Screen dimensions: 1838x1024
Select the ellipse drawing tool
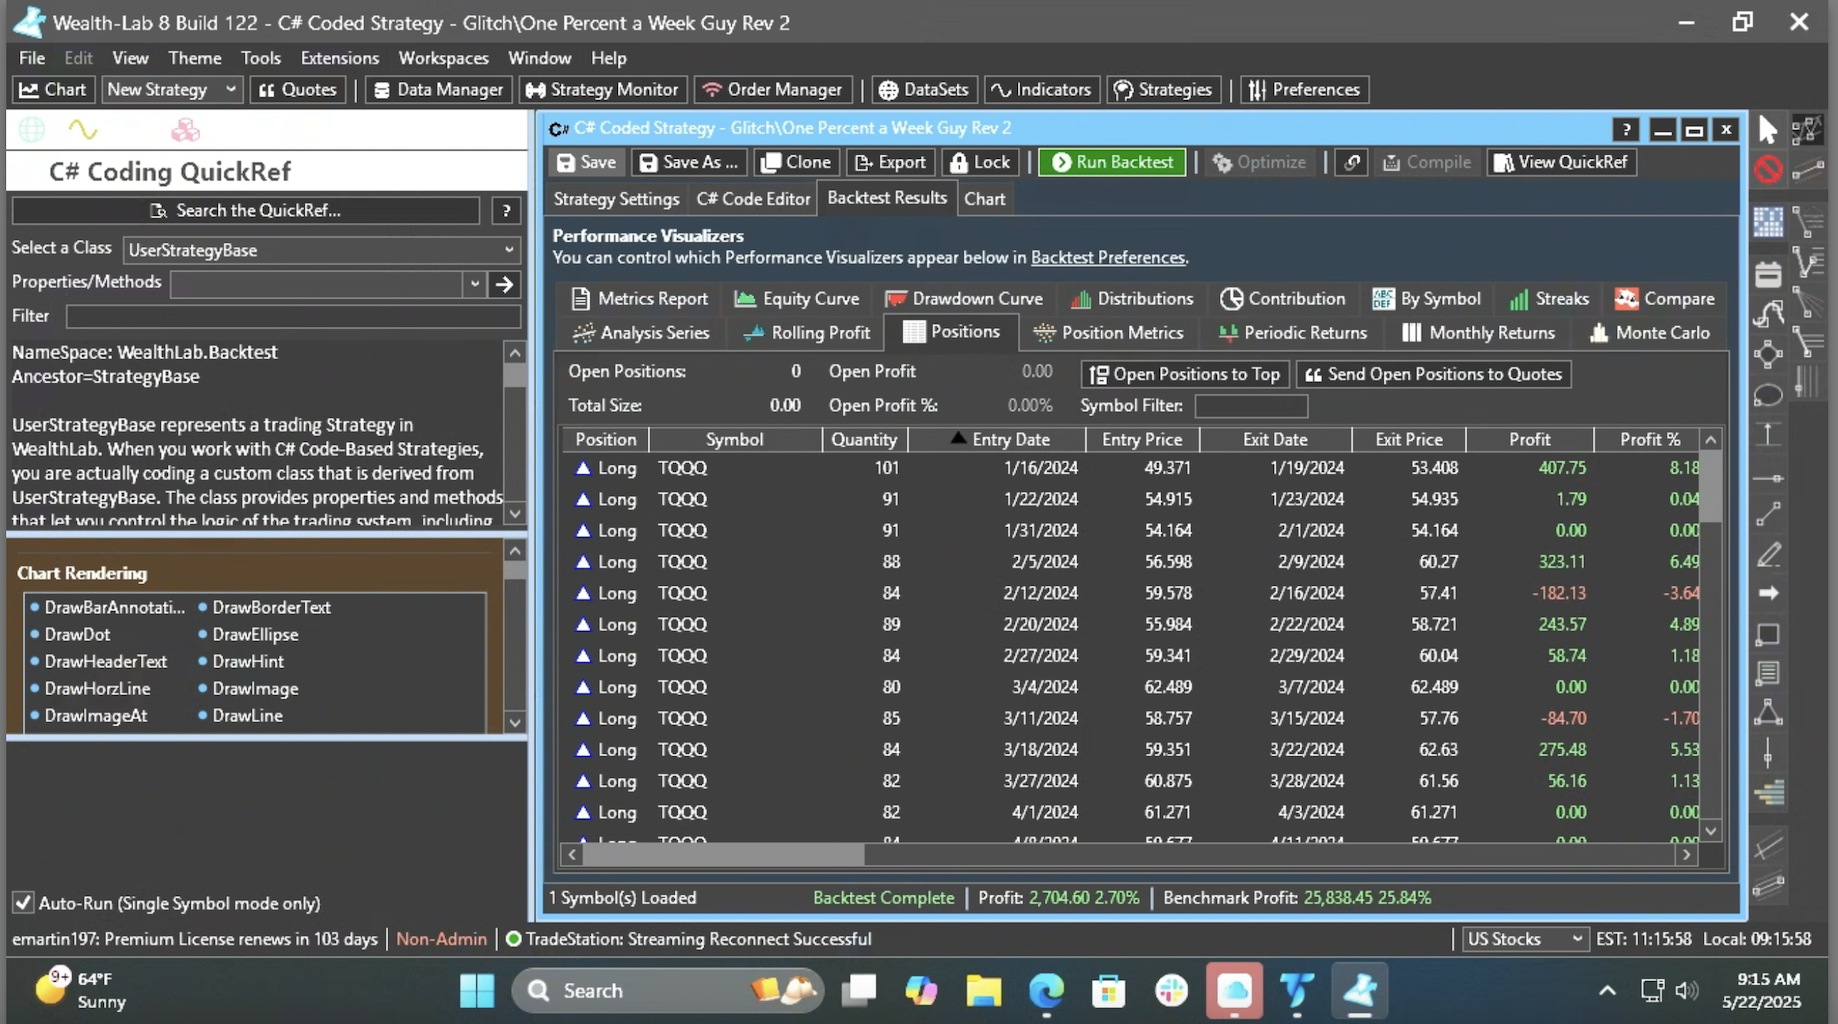click(1768, 395)
